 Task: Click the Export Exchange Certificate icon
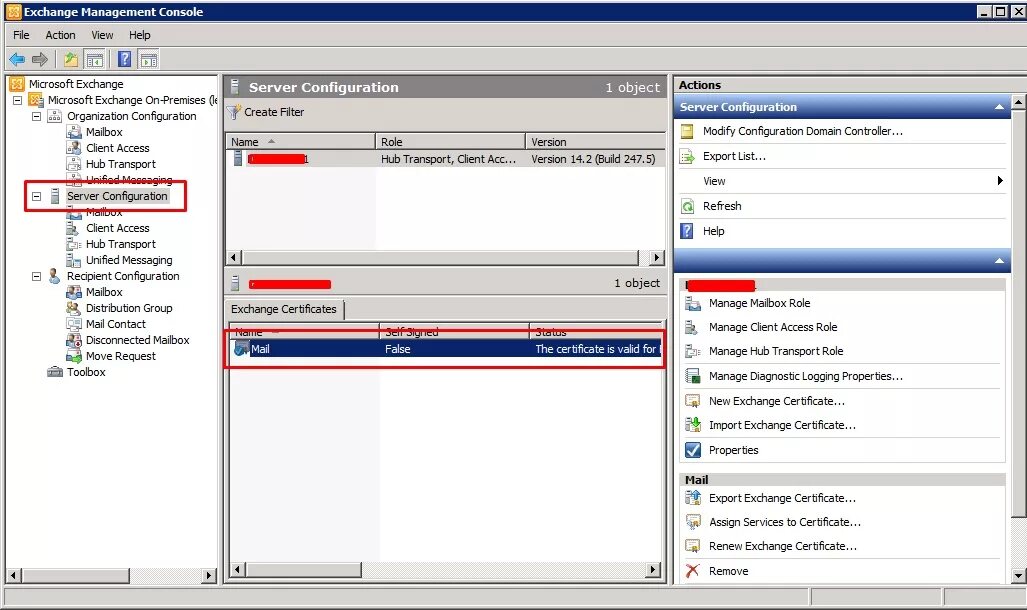point(692,498)
